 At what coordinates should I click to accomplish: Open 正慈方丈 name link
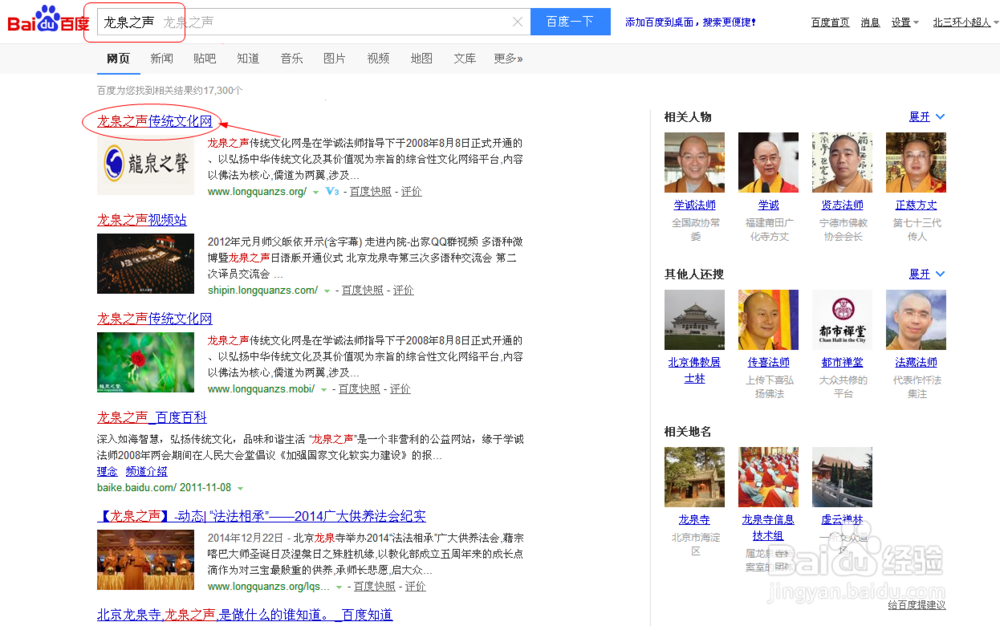point(916,205)
